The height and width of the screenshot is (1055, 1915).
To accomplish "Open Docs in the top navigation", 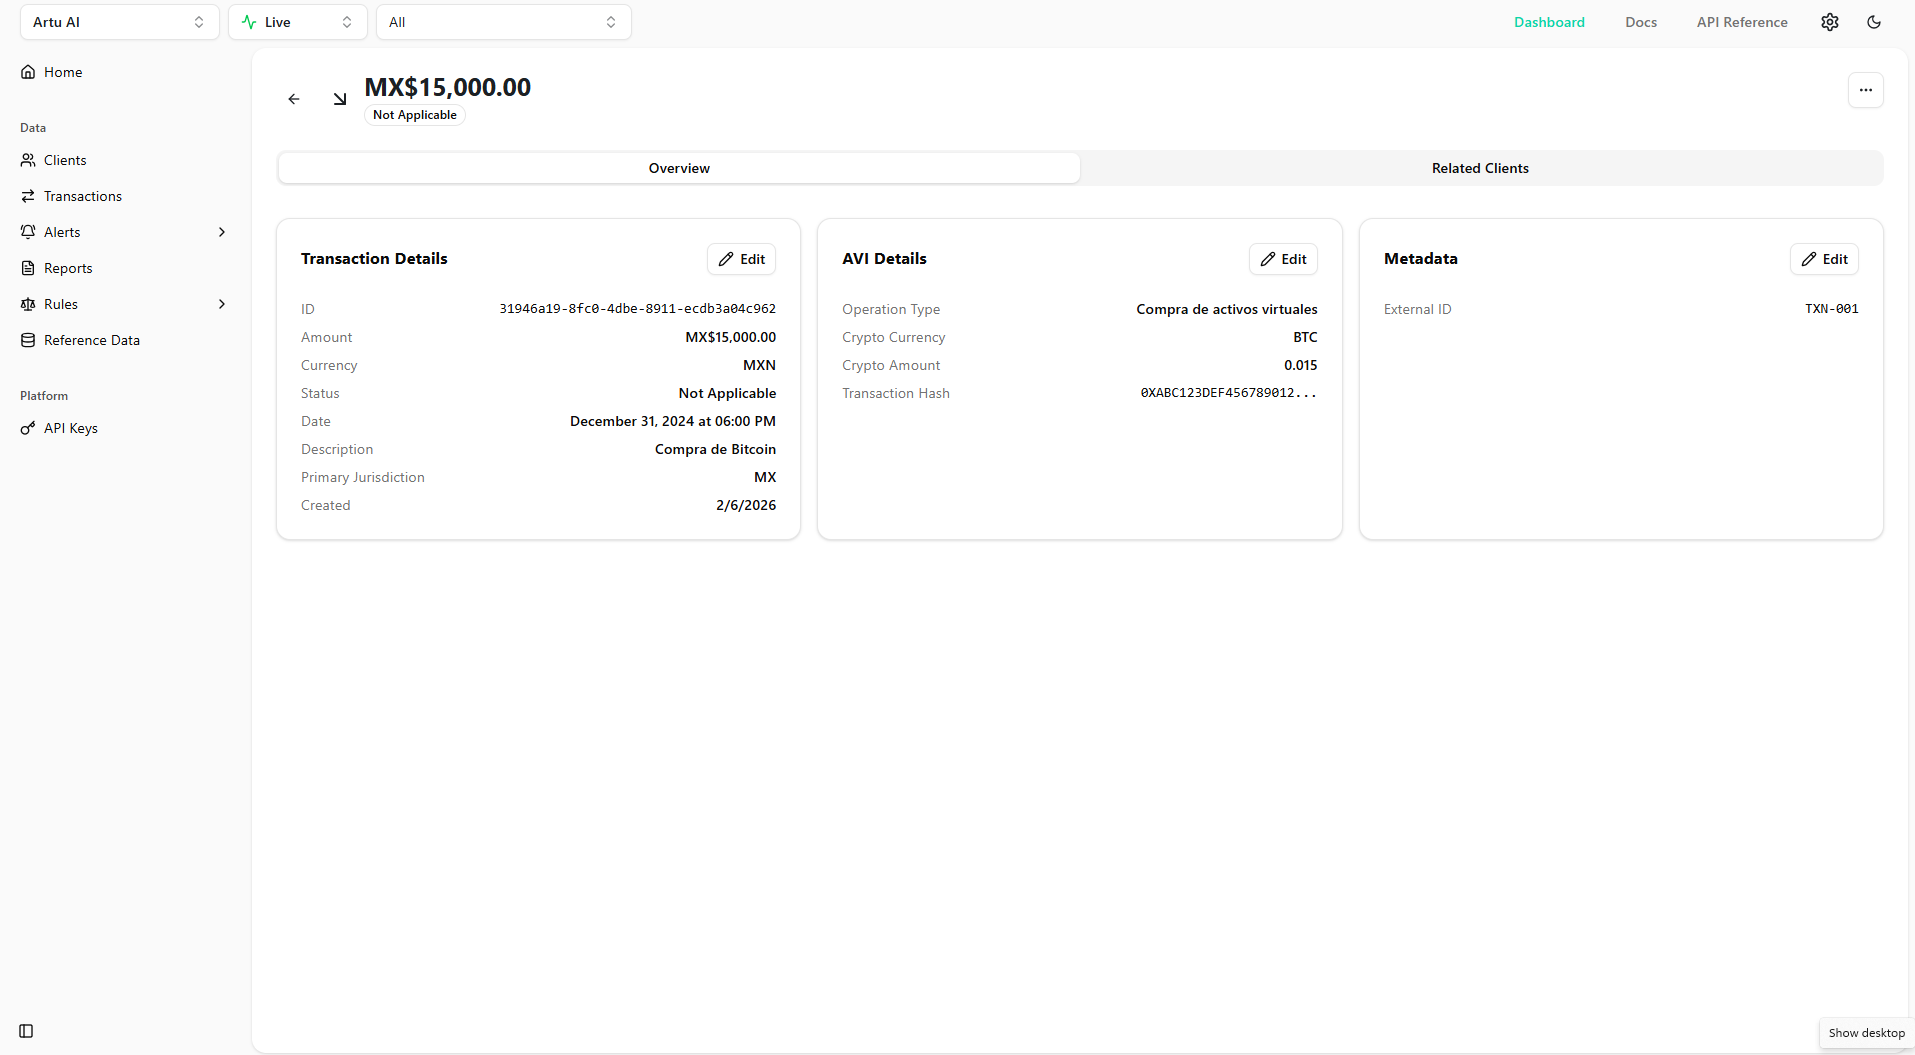I will pos(1641,22).
